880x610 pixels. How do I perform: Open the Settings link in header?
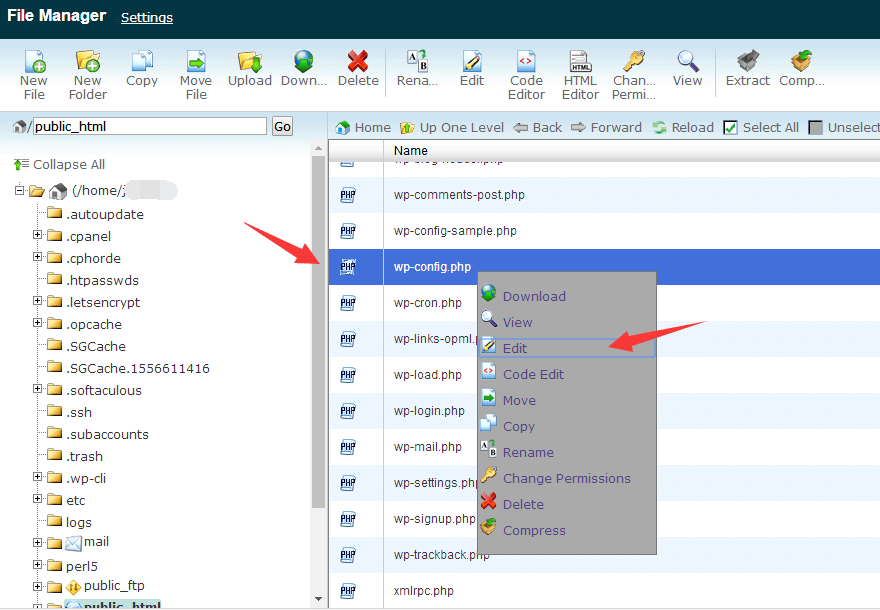pyautogui.click(x=147, y=17)
